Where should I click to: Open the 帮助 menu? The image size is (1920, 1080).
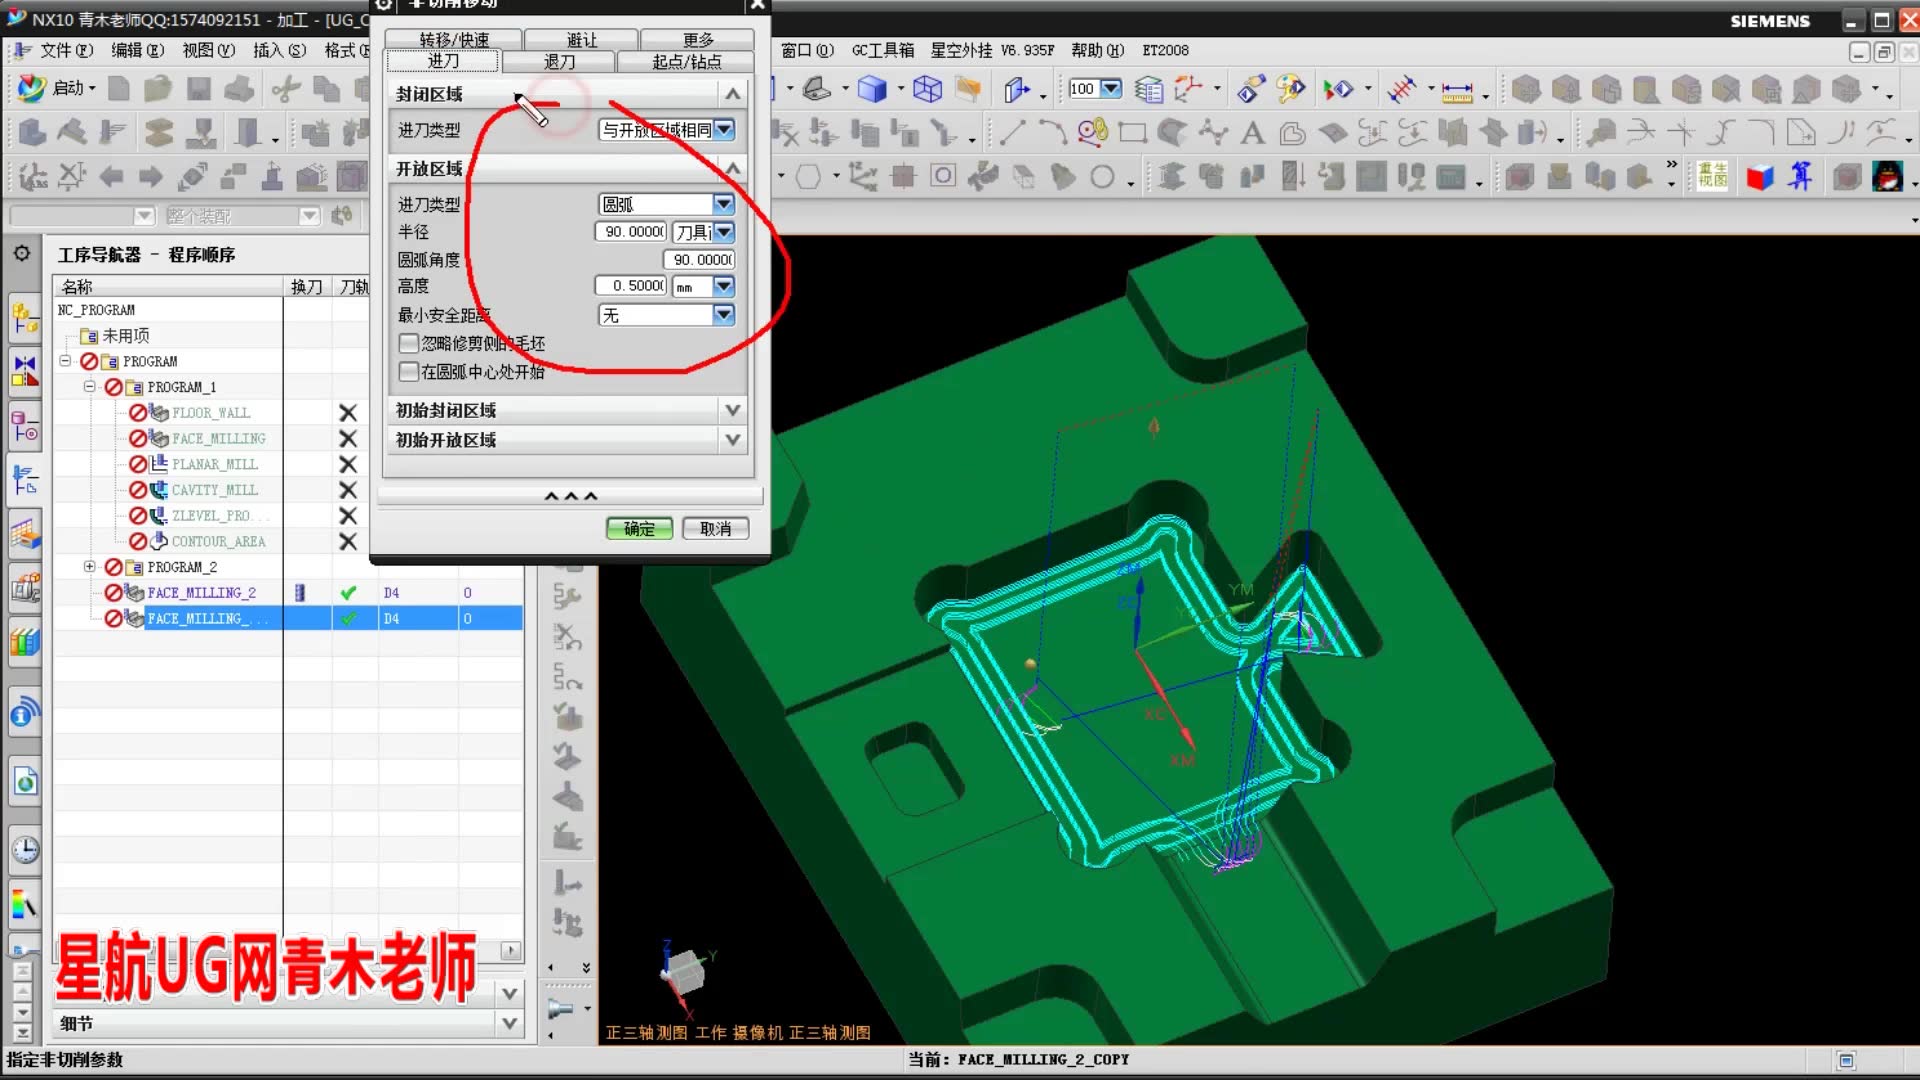tap(1096, 50)
